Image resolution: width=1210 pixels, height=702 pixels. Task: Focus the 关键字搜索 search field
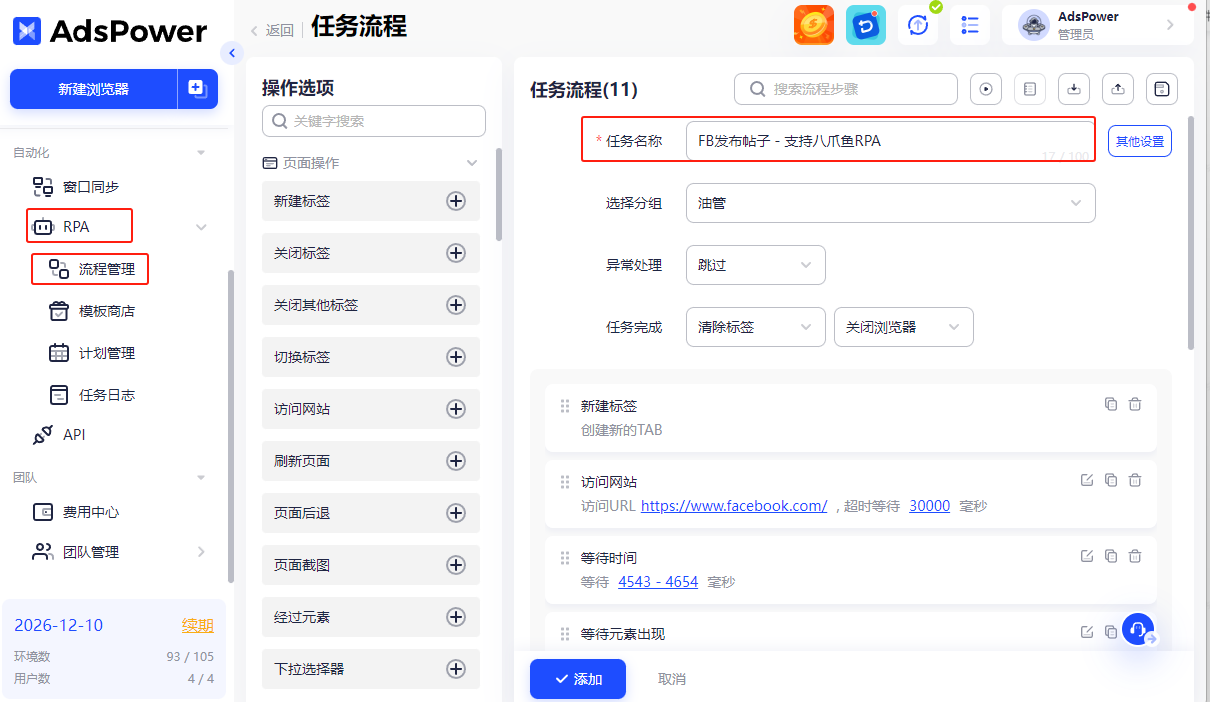374,121
